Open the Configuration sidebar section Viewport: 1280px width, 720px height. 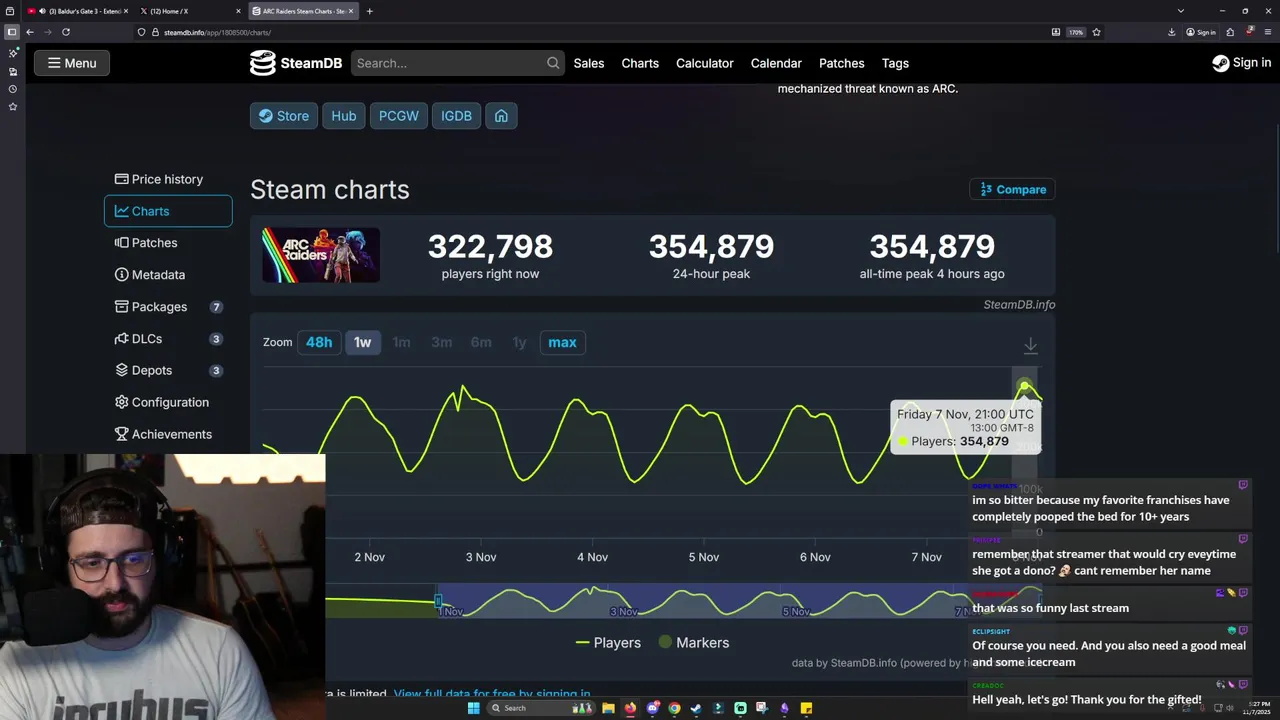(168, 402)
